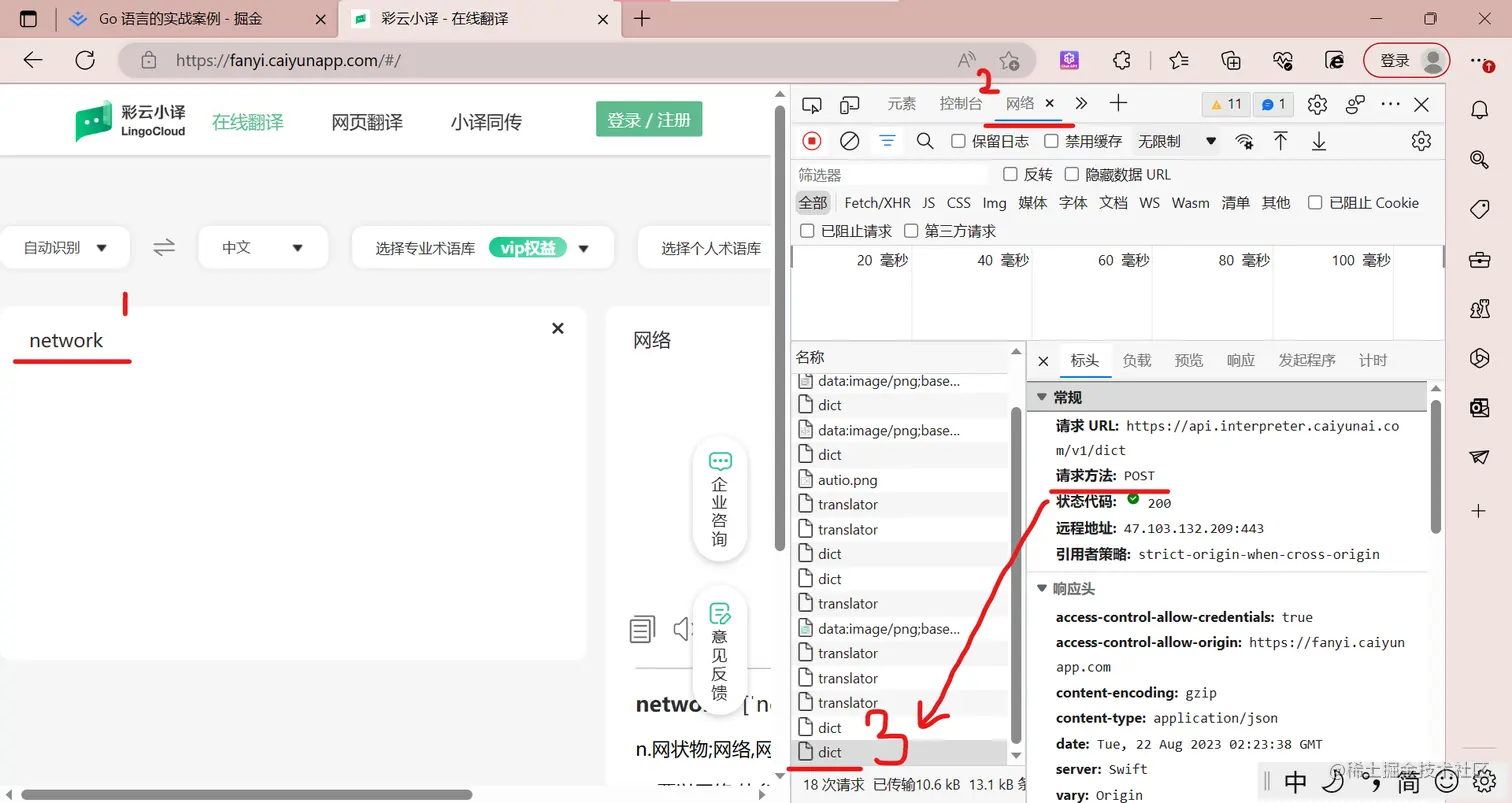Filter requests by Fetch/XHR
Screen dimensions: 1512x803
click(877, 202)
